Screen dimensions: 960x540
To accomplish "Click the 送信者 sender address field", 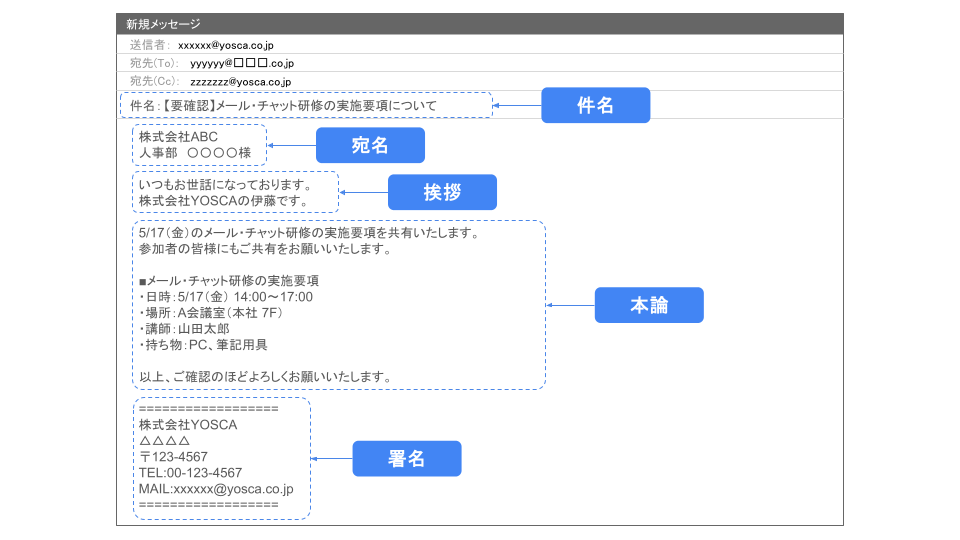I will 226,46.
